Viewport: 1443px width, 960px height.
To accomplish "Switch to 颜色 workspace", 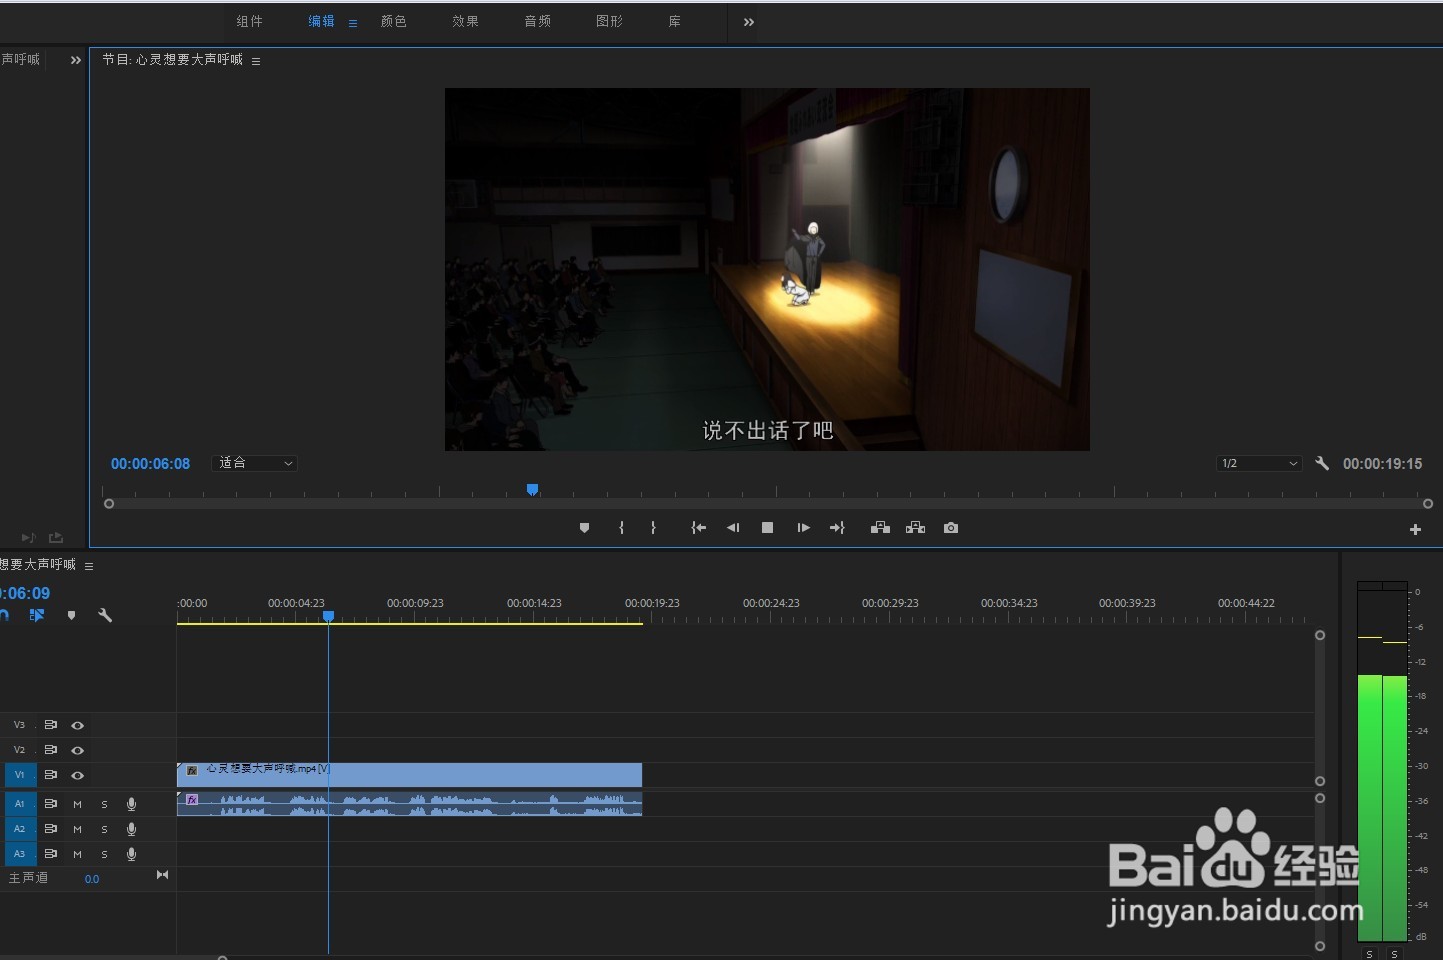I will tap(394, 21).
